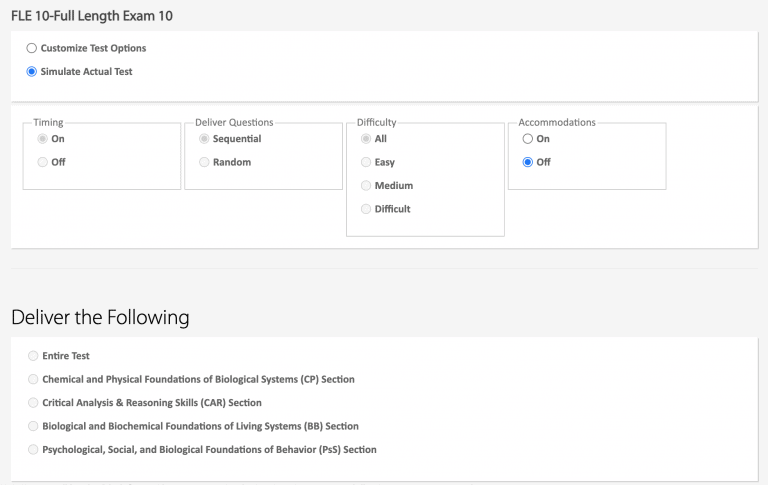Set difficulty to Medium

point(366,186)
